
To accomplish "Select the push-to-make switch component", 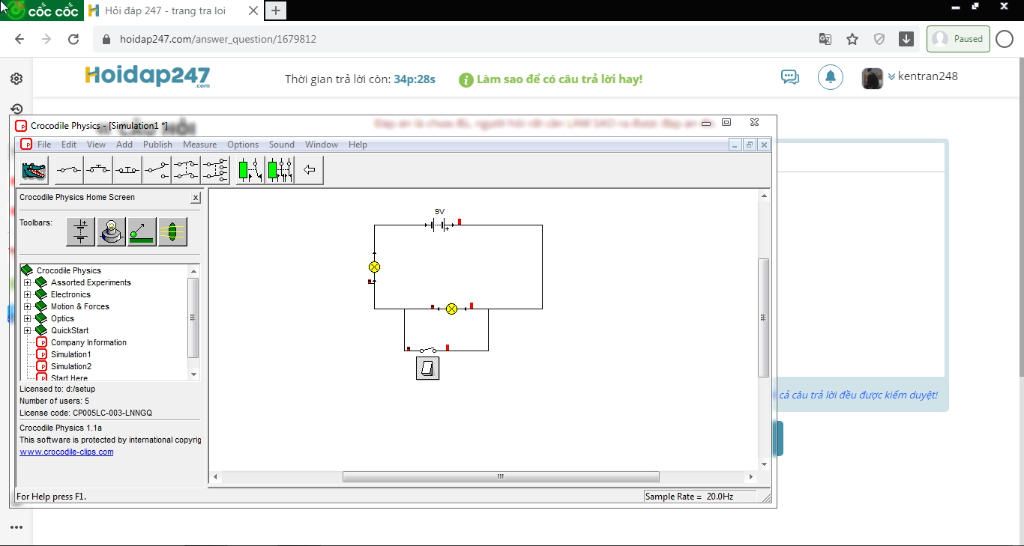I will pyautogui.click(x=98, y=171).
